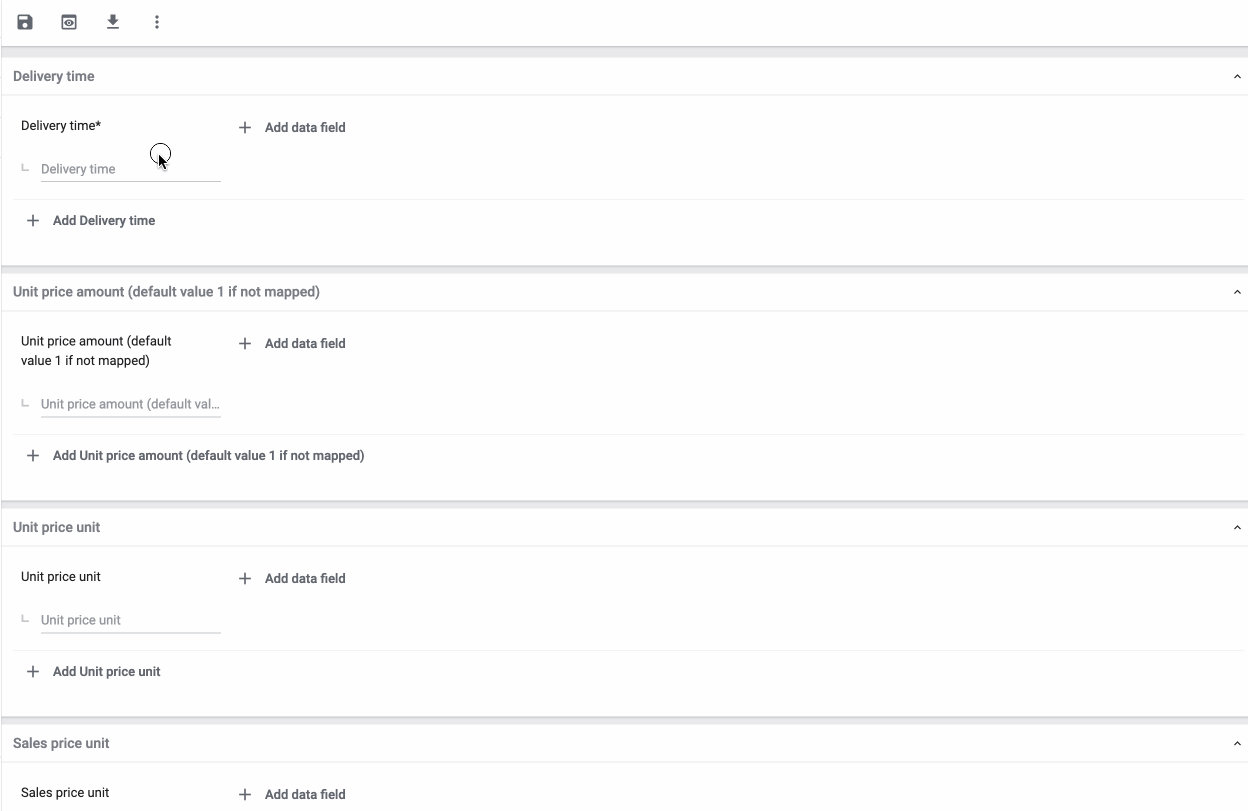Click the preview icon in toolbar

point(69,22)
